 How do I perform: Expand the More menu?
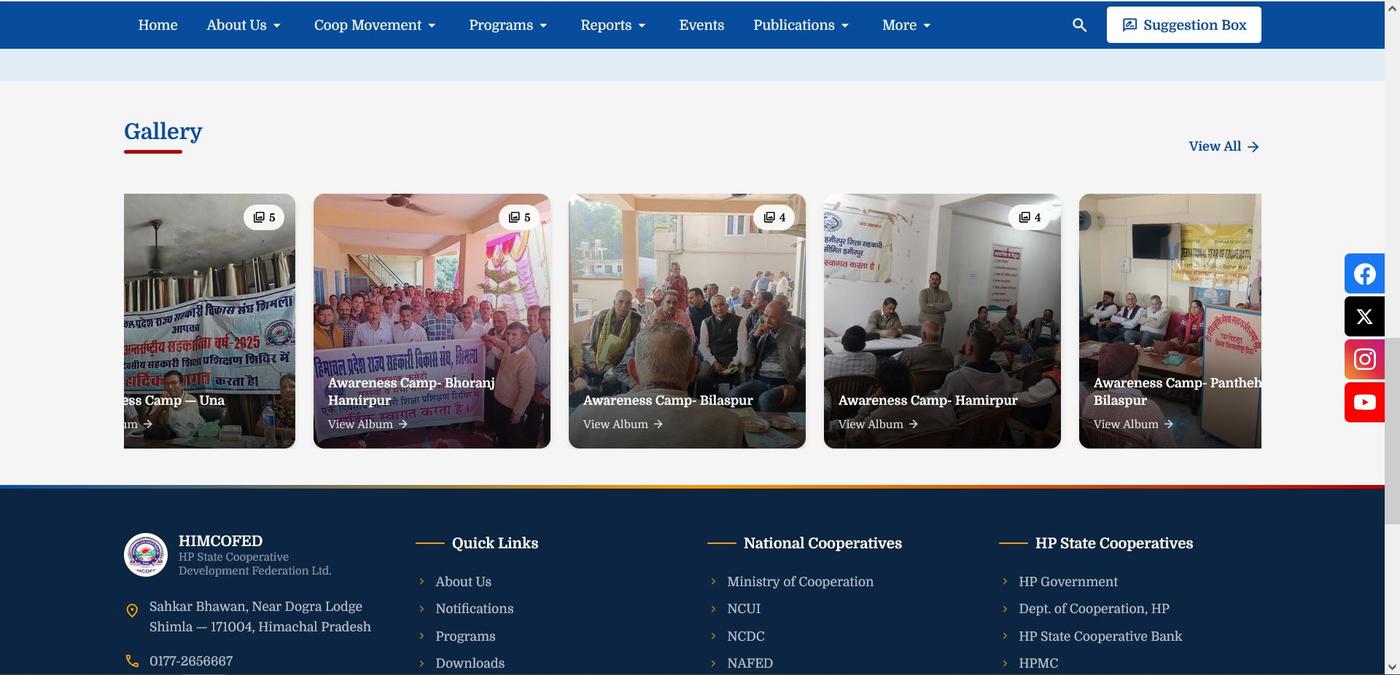(x=906, y=25)
